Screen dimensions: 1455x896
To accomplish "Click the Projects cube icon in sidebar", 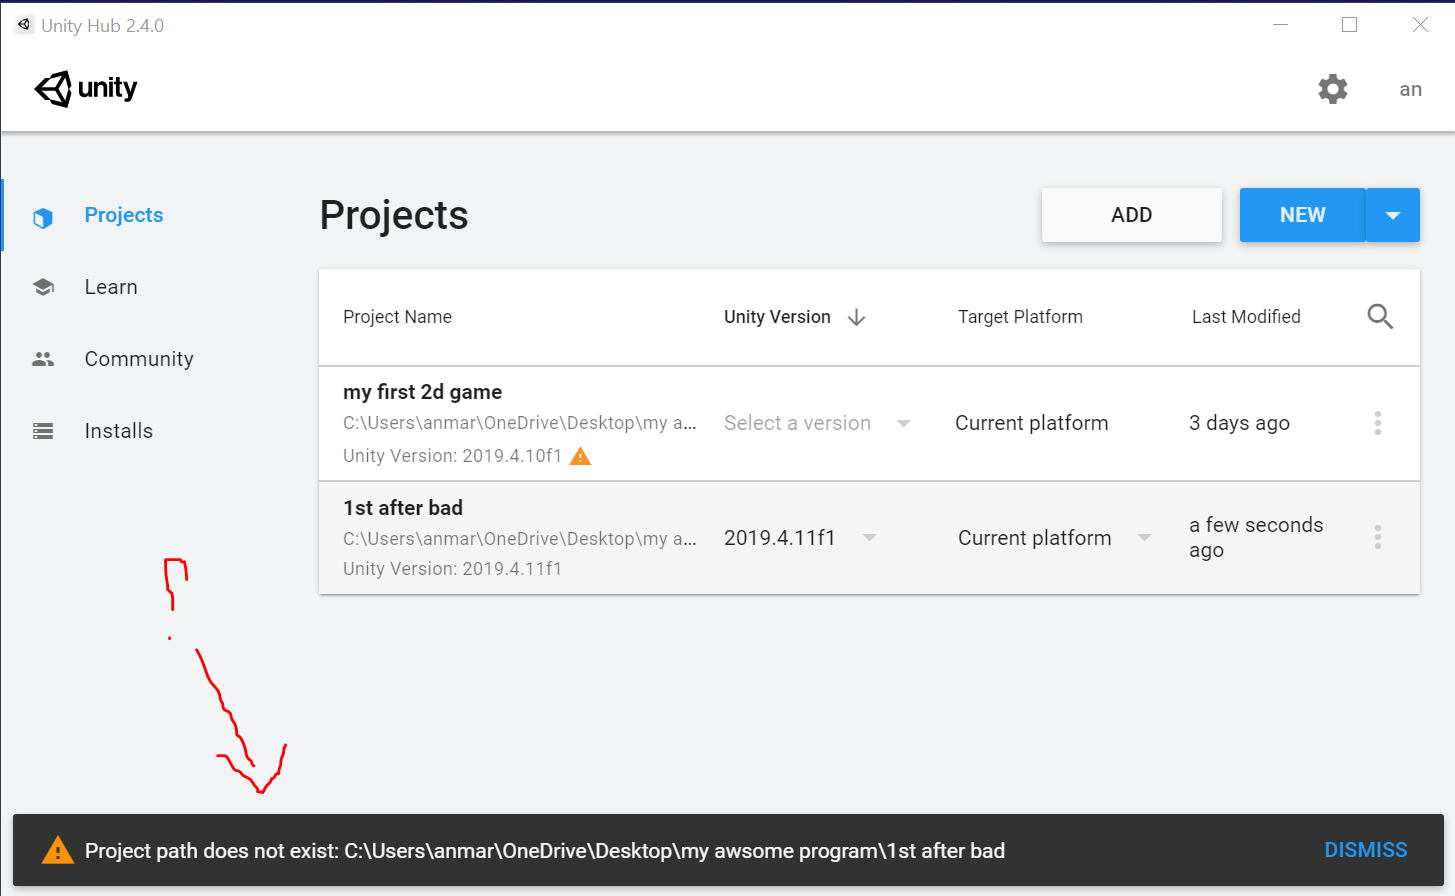I will pos(43,217).
